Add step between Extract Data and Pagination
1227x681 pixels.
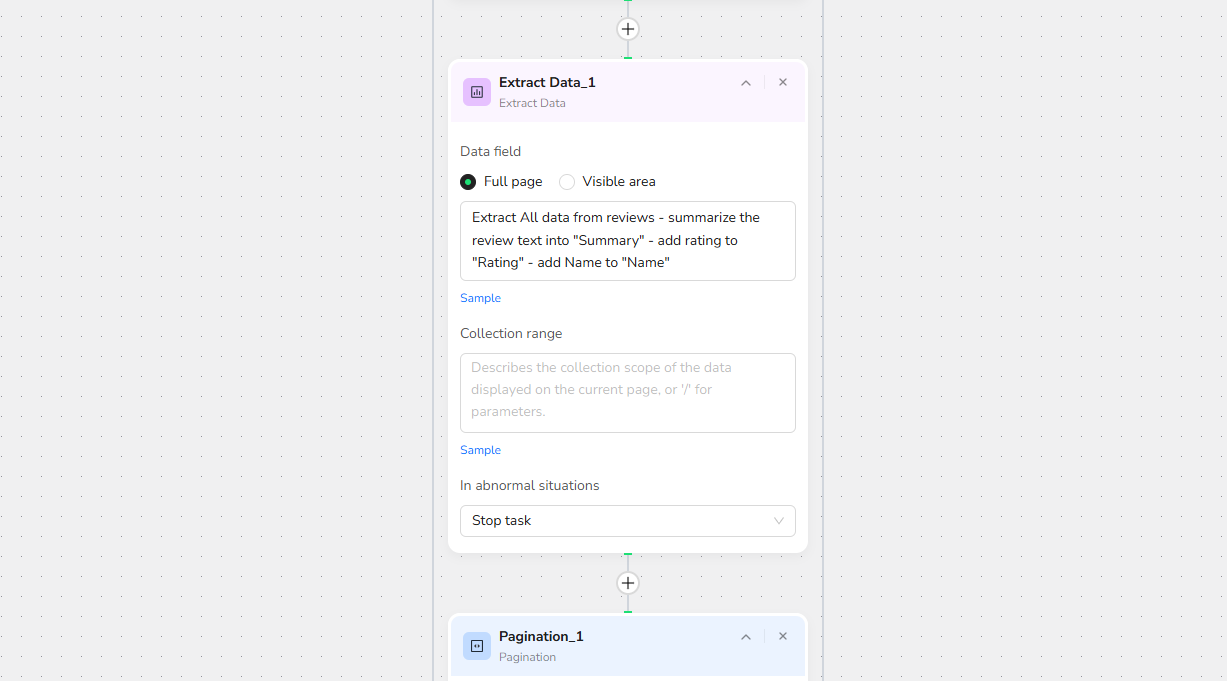pos(628,583)
